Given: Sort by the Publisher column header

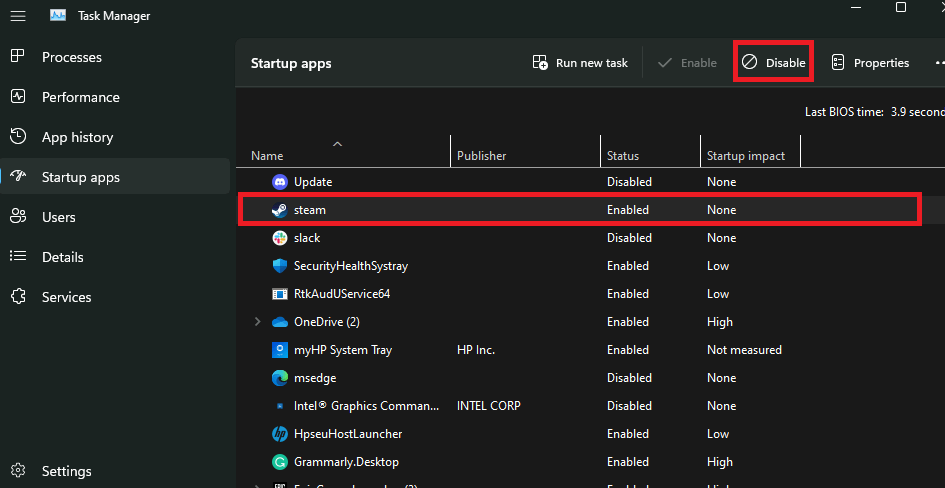Looking at the screenshot, I should [x=482, y=155].
